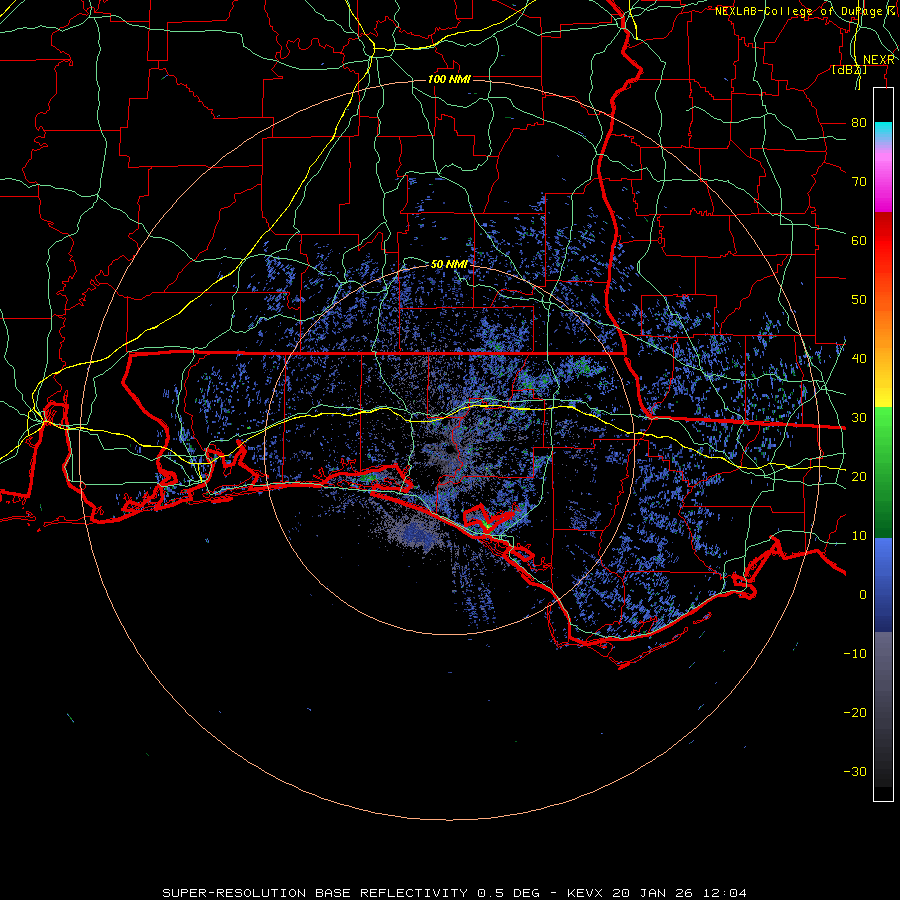Click the 10 value on the dBZ scale
Viewport: 900px width, 900px height.
859,536
